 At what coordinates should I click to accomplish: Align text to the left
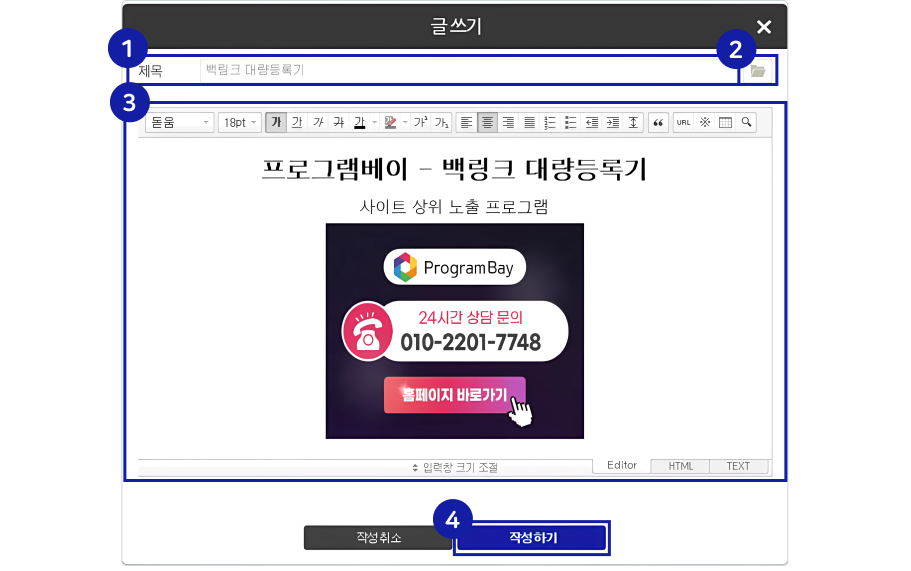coord(466,122)
